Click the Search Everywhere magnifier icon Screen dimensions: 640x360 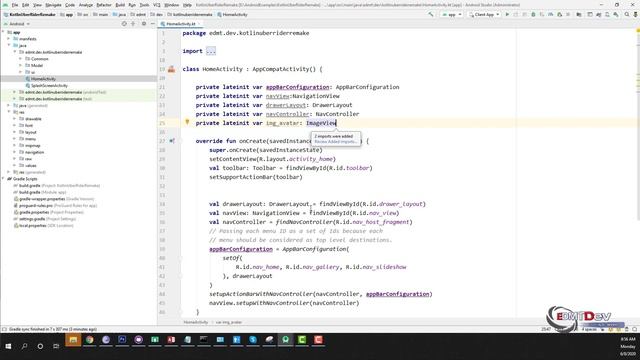(x=627, y=14)
